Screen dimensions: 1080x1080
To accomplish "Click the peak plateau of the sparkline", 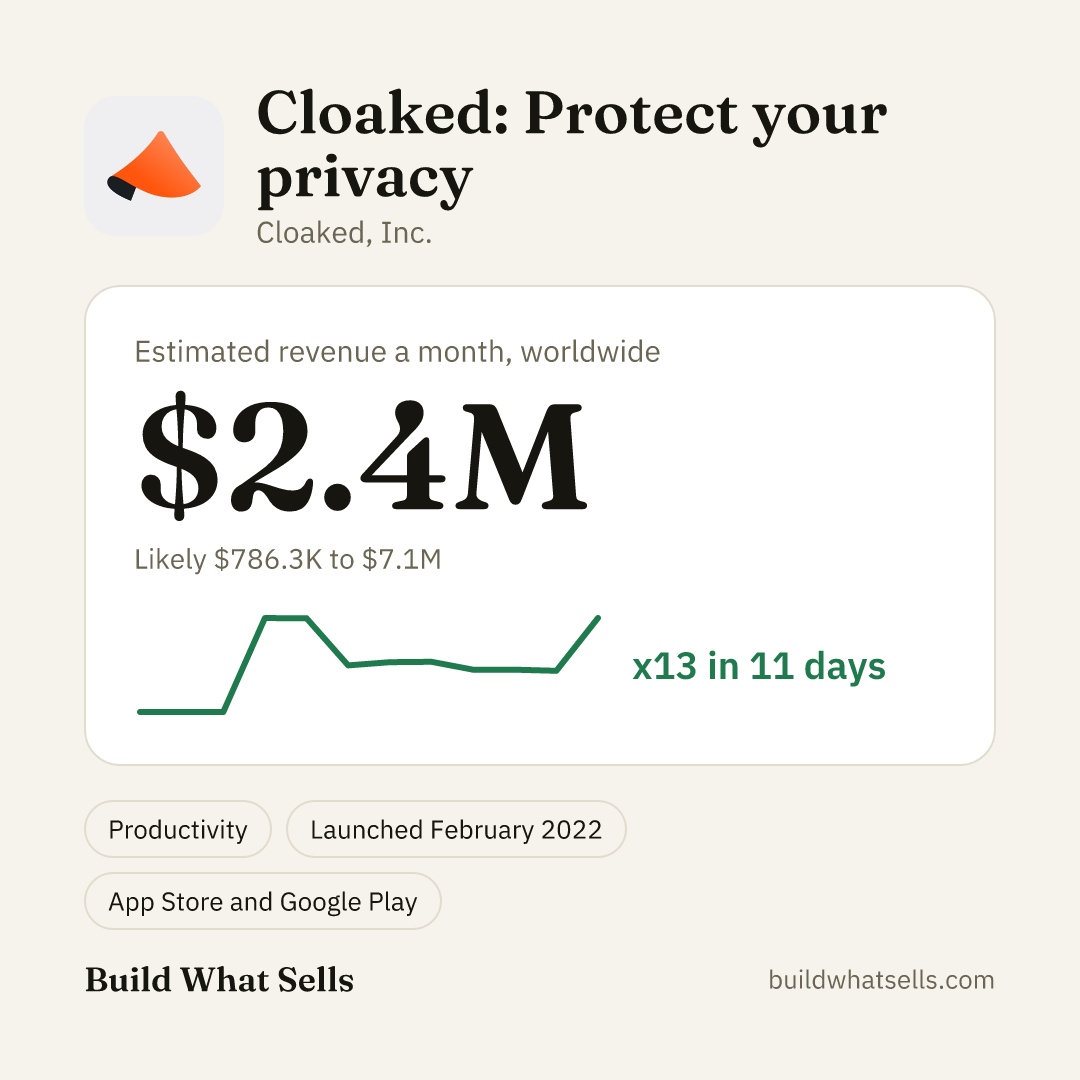I will point(286,619).
